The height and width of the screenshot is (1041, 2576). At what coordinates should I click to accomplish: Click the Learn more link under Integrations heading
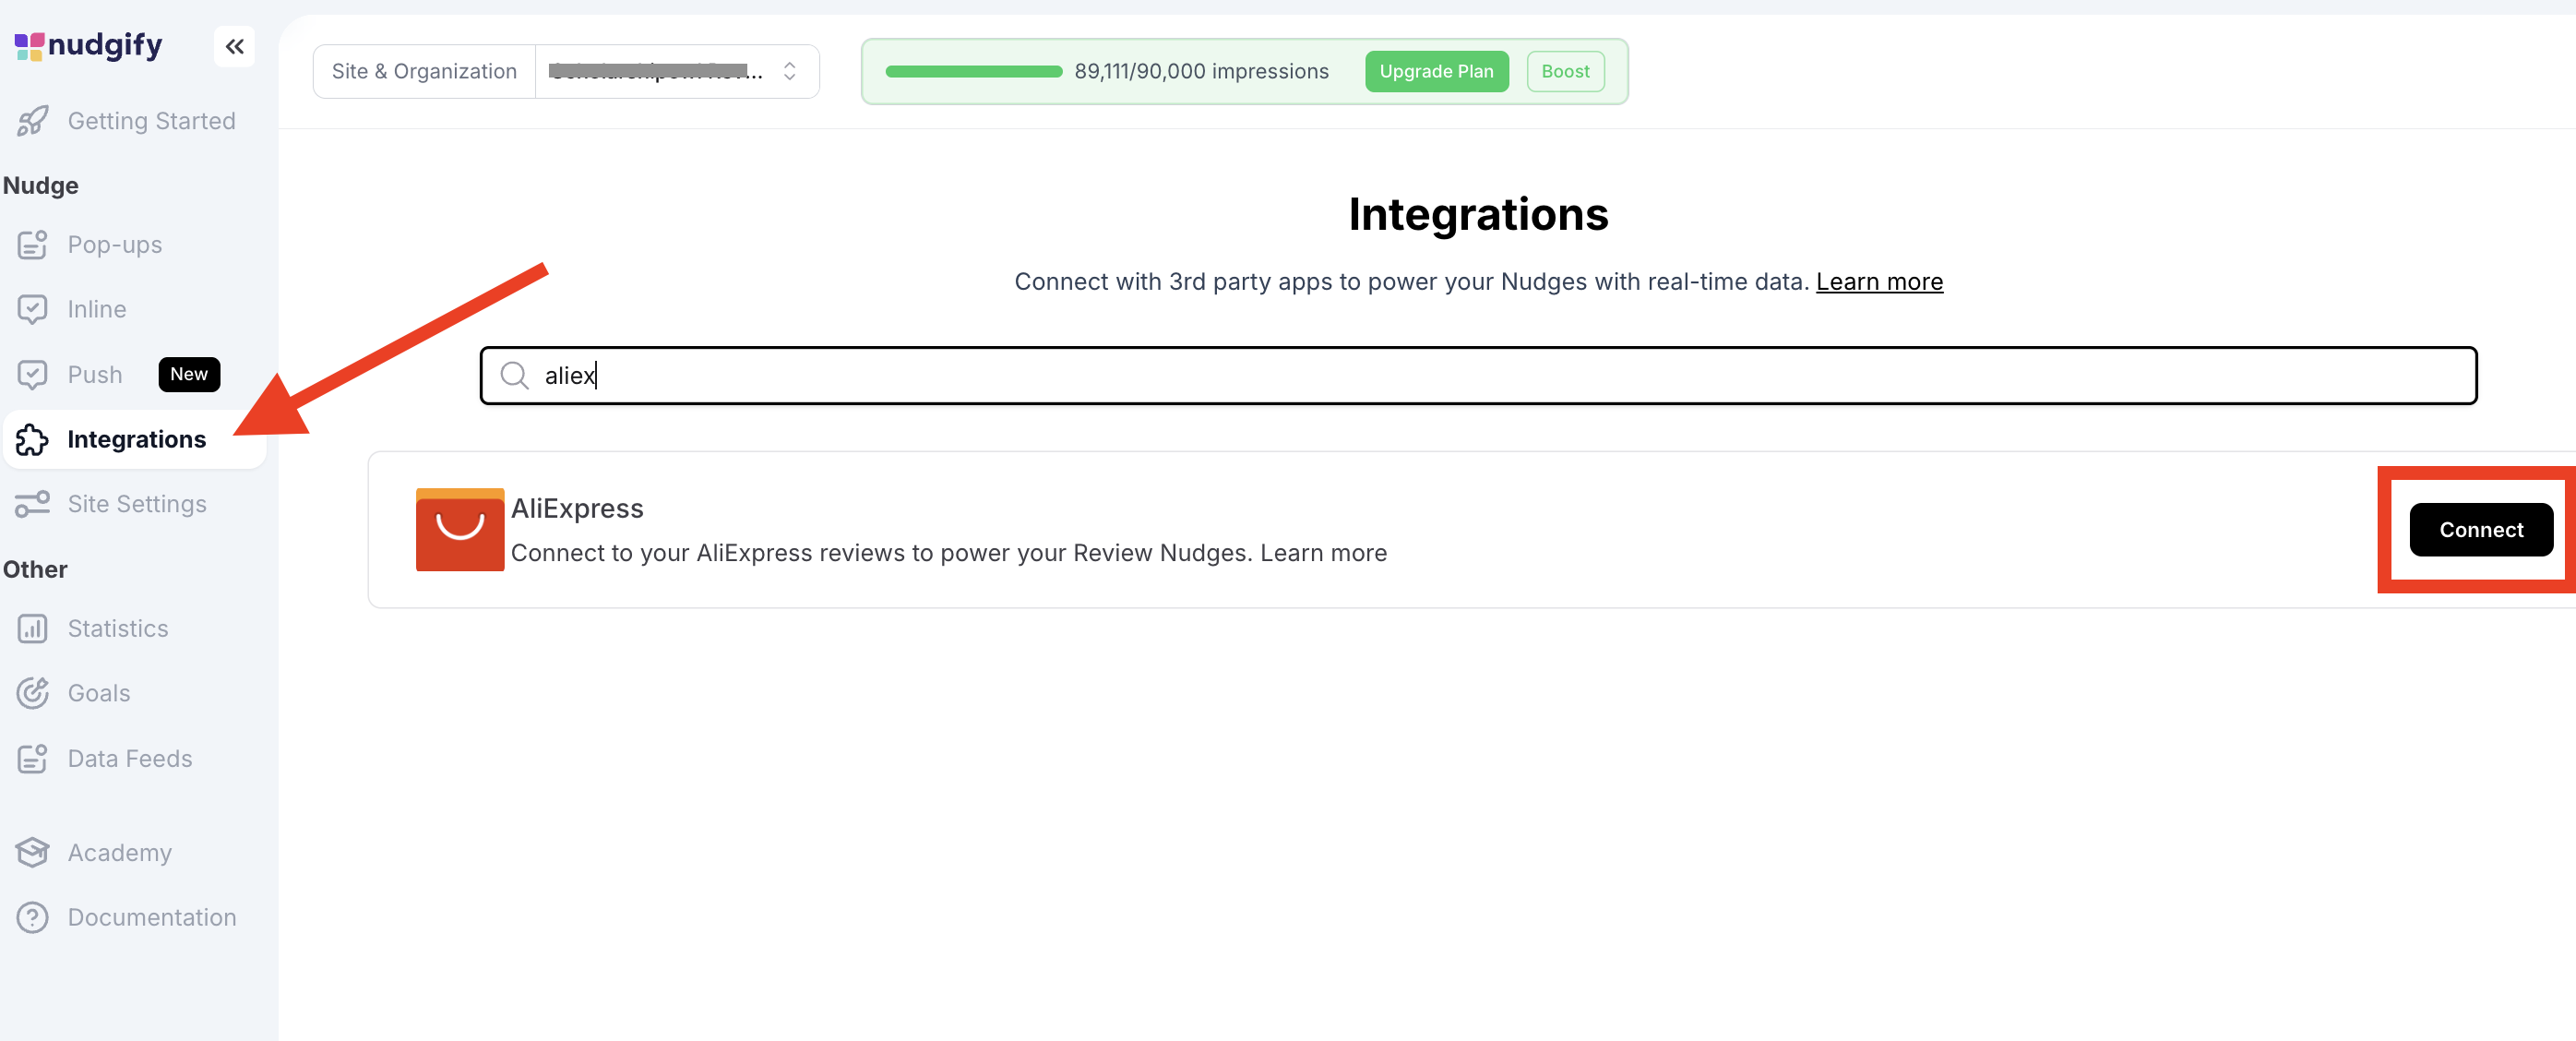(x=1878, y=282)
